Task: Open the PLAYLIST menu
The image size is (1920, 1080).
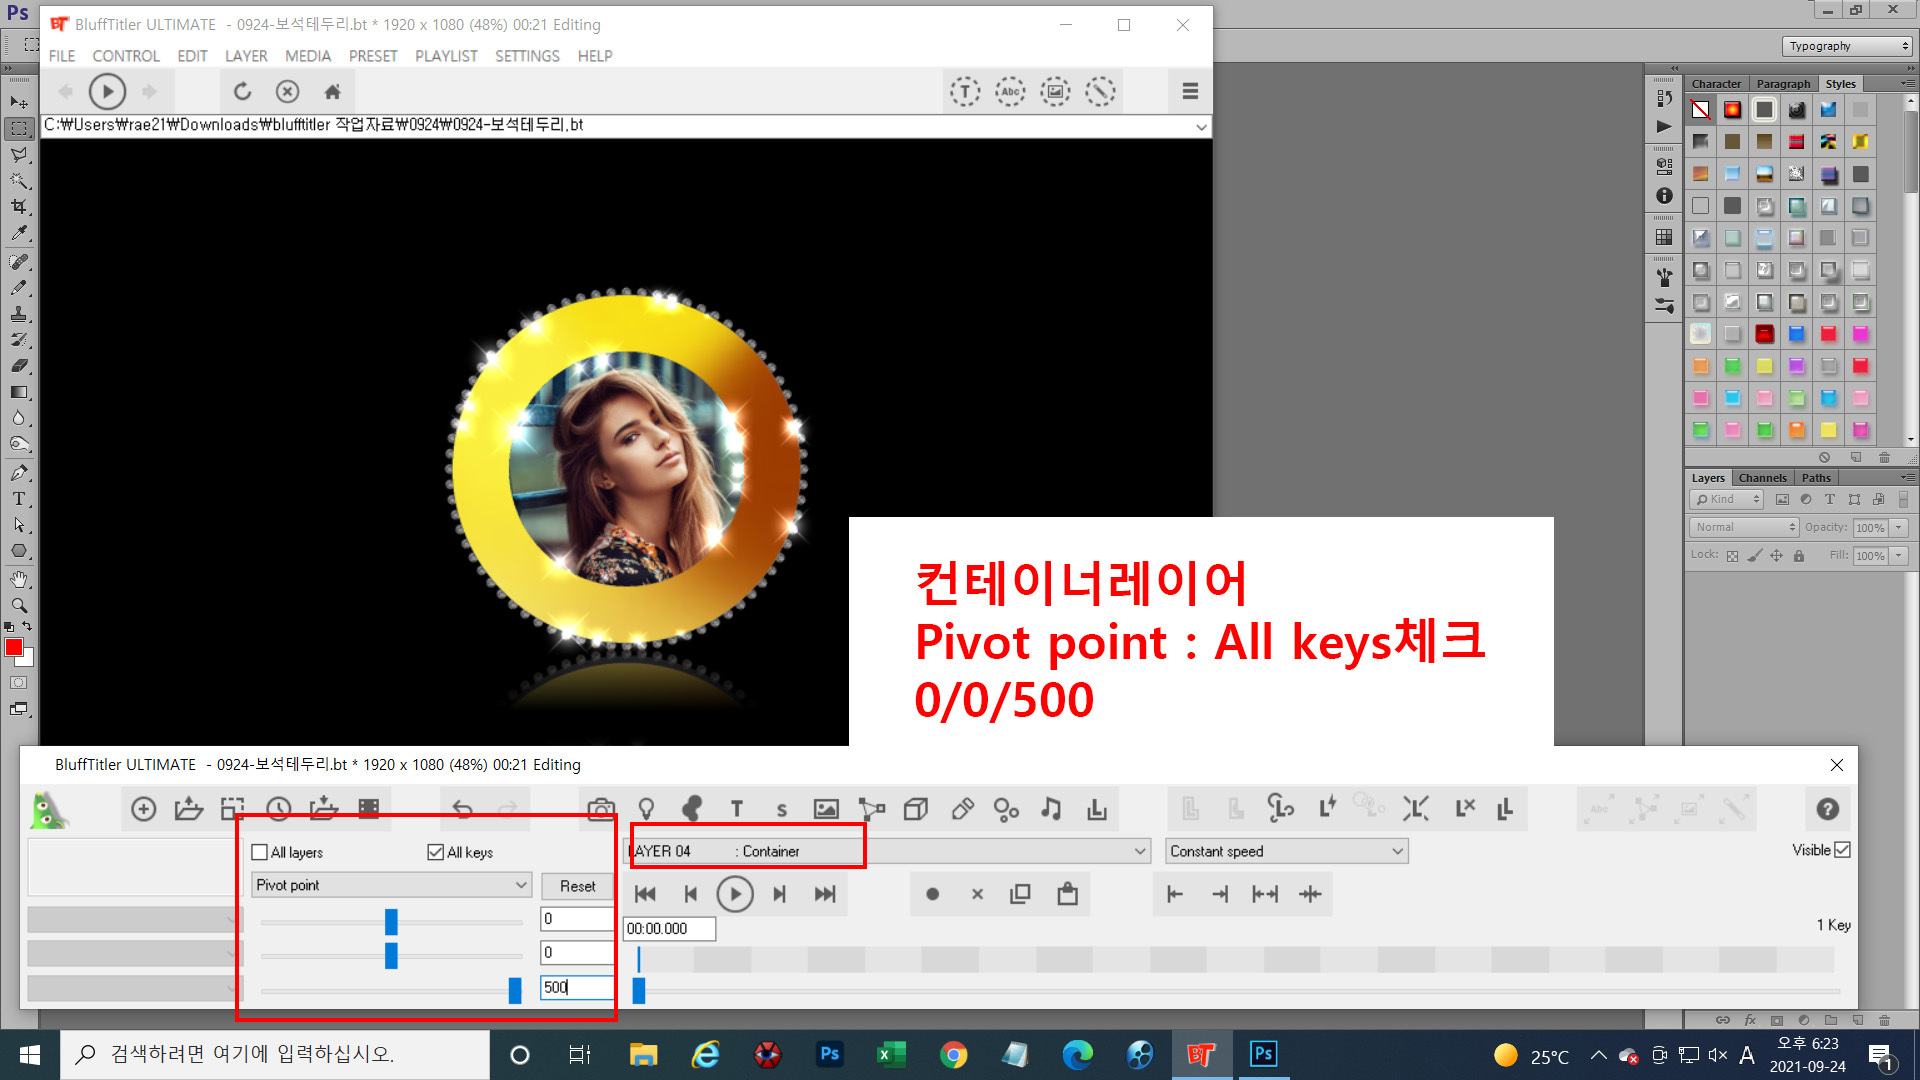Action: pos(446,56)
